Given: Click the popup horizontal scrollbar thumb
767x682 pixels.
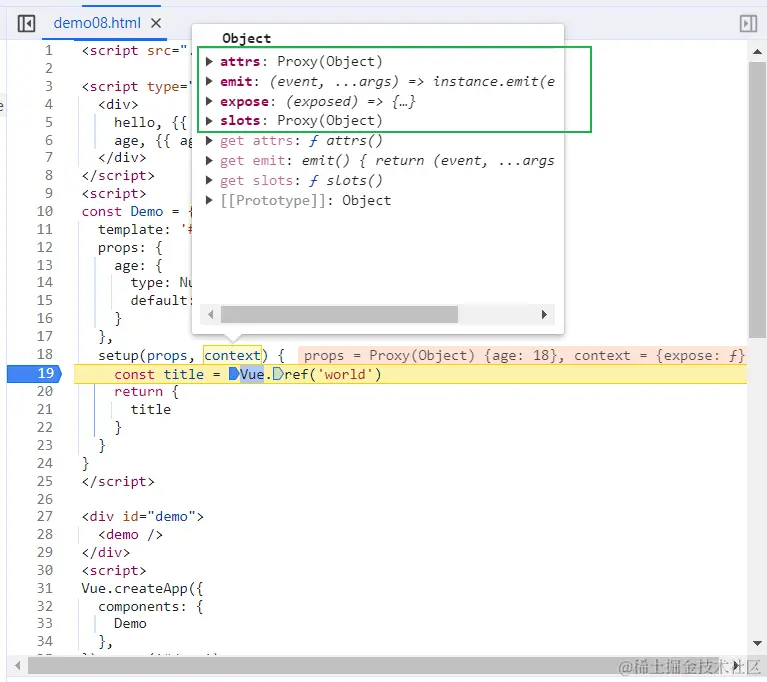Looking at the screenshot, I should pos(339,315).
